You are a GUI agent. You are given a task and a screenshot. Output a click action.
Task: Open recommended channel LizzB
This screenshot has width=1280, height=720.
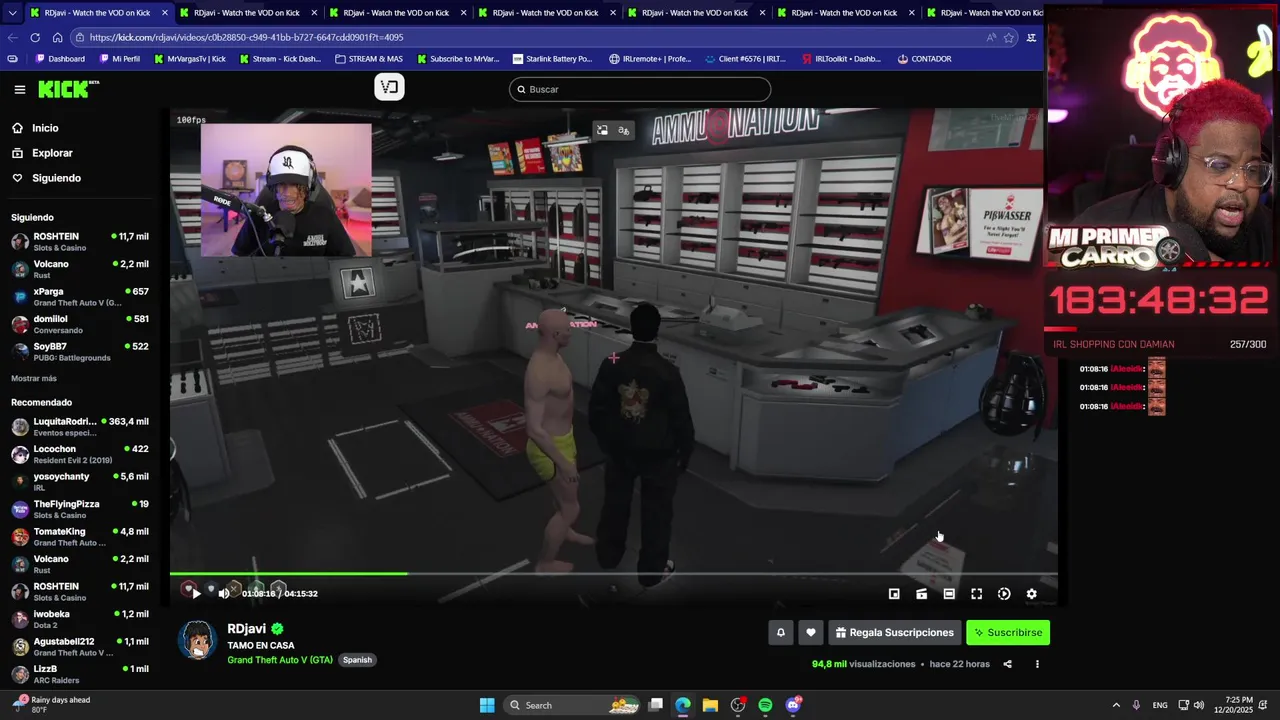click(80, 674)
